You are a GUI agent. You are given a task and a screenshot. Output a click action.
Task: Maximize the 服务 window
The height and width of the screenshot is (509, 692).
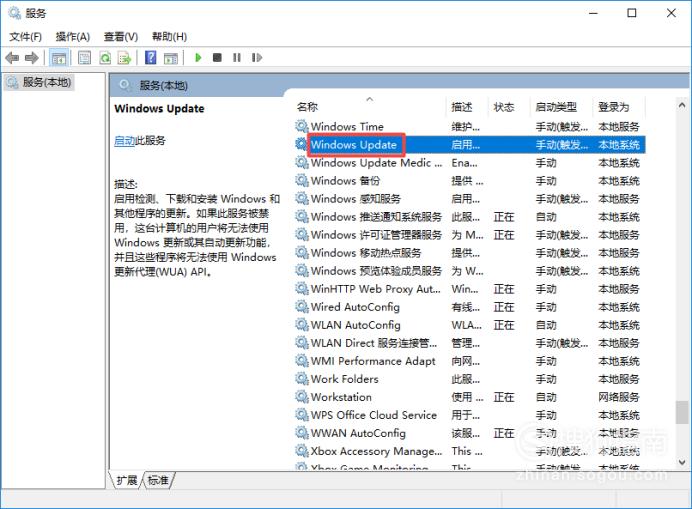[632, 13]
